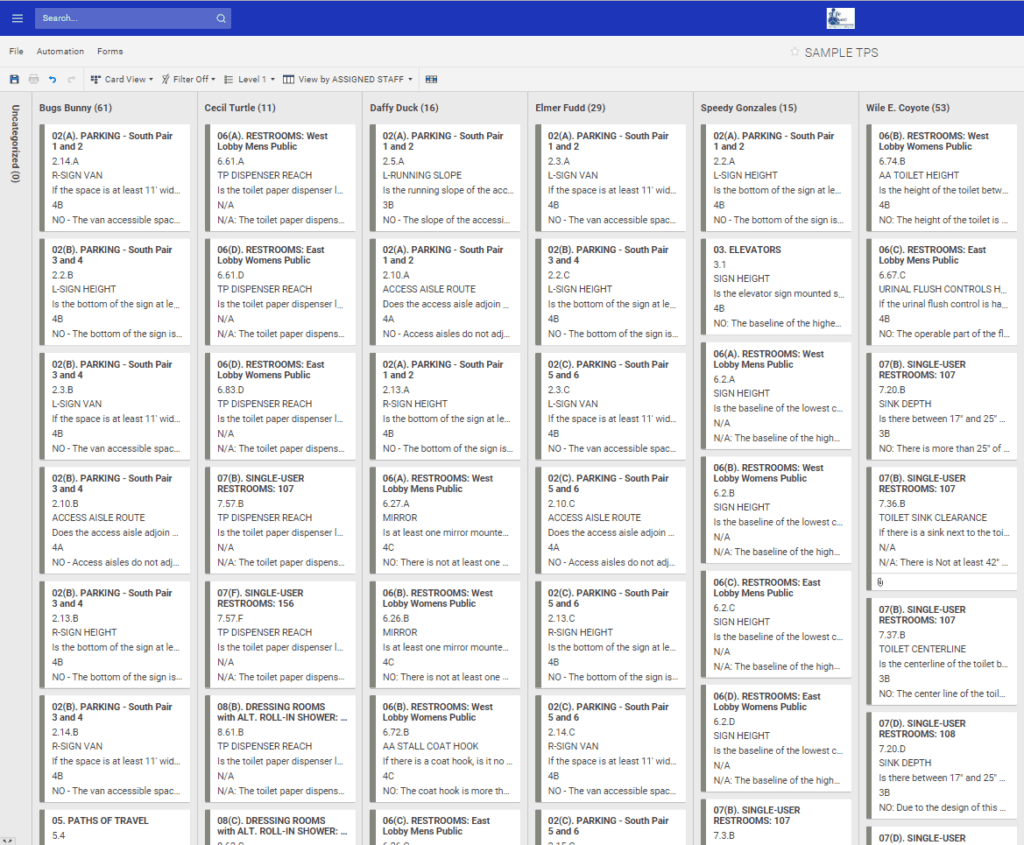The height and width of the screenshot is (845, 1024).
Task: Open the Level 1 dropdown
Action: (x=249, y=79)
